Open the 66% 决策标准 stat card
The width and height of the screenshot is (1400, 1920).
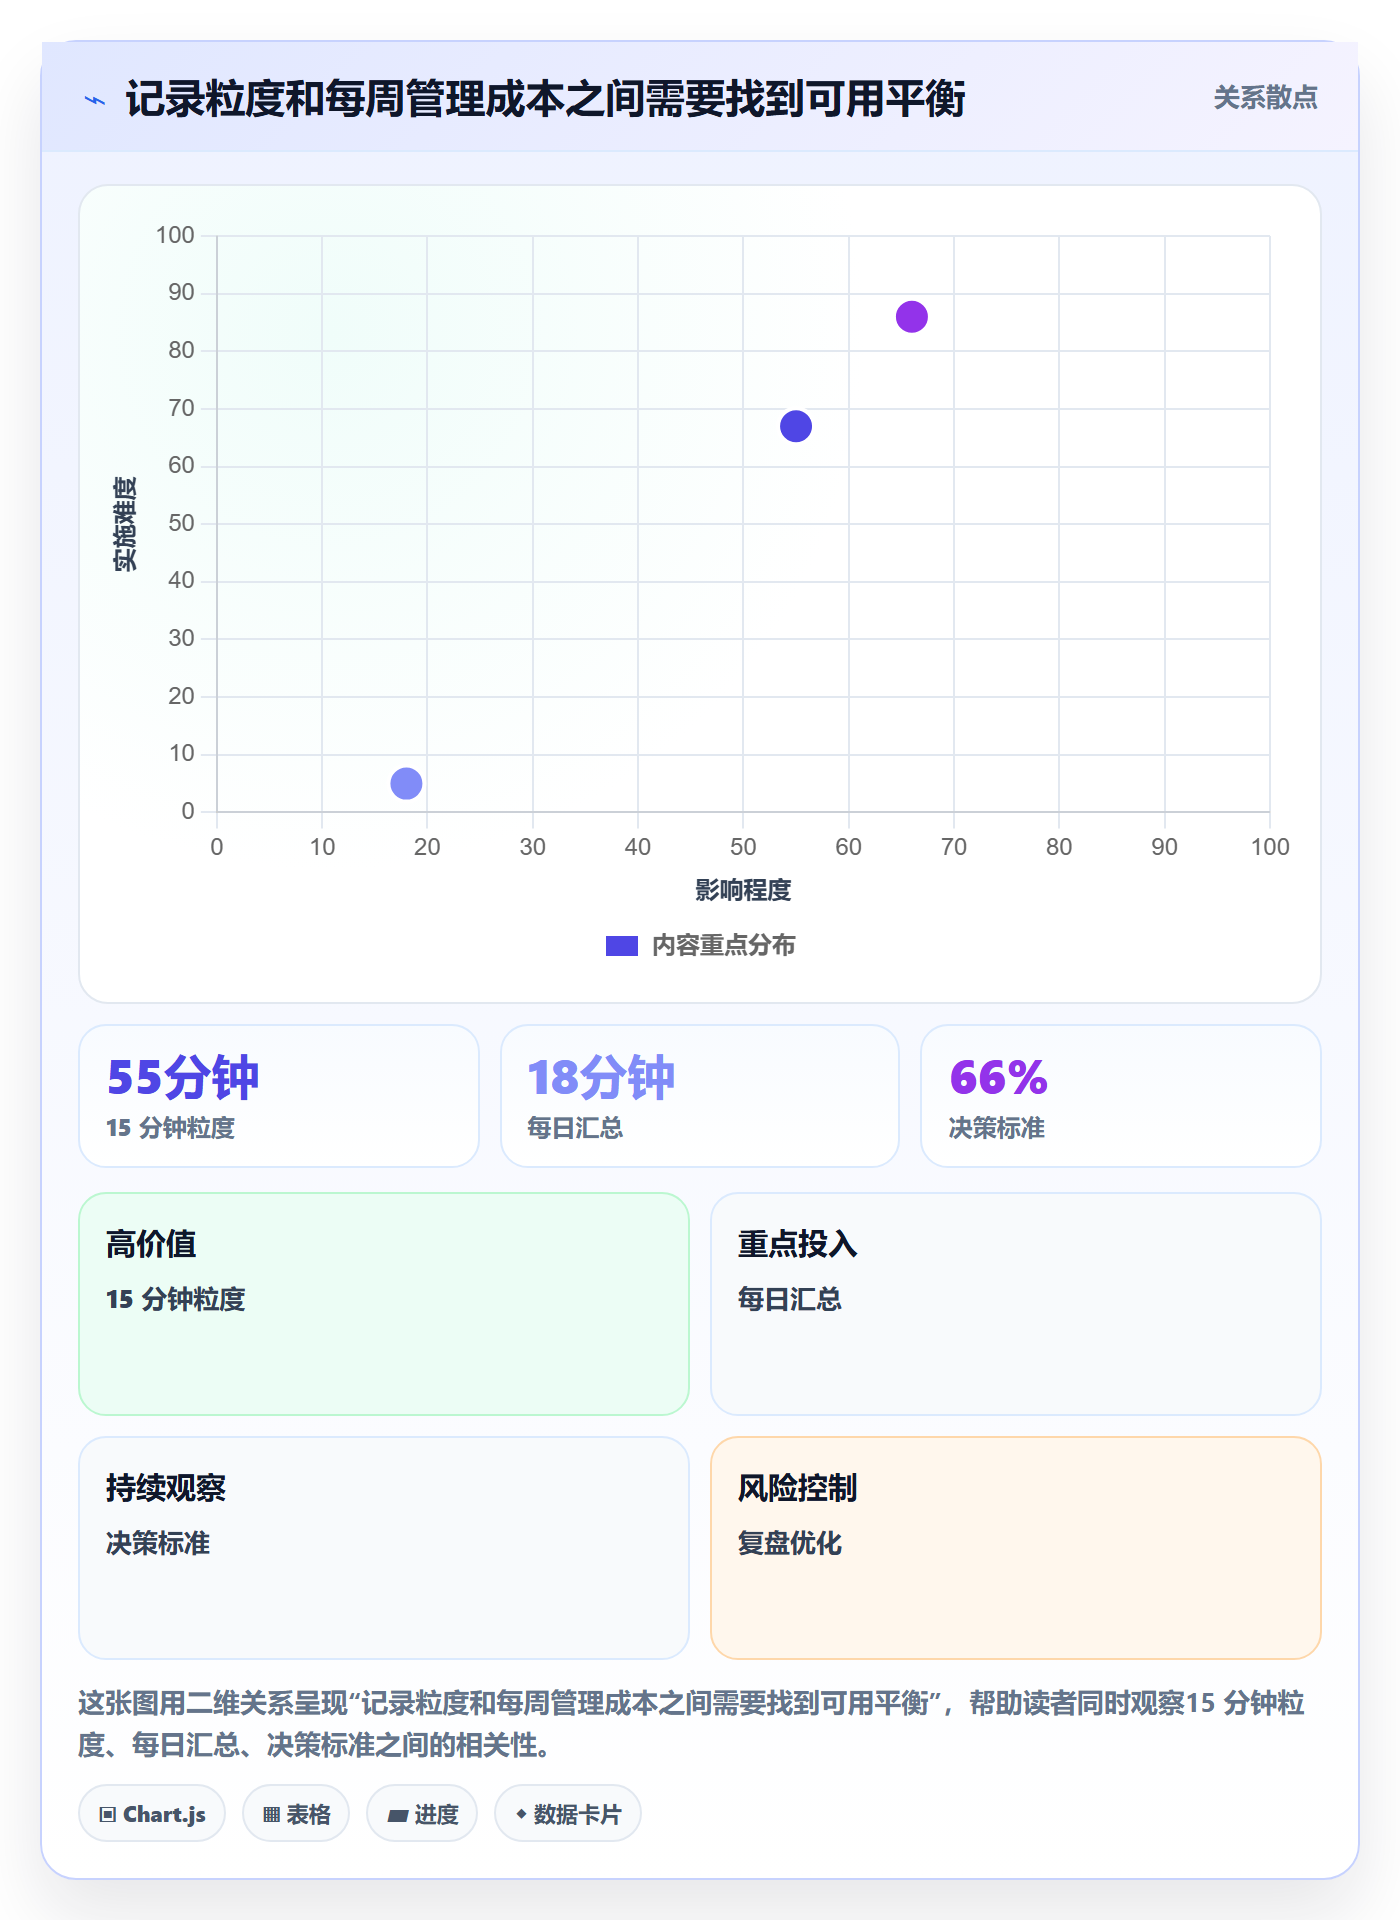click(1121, 1096)
